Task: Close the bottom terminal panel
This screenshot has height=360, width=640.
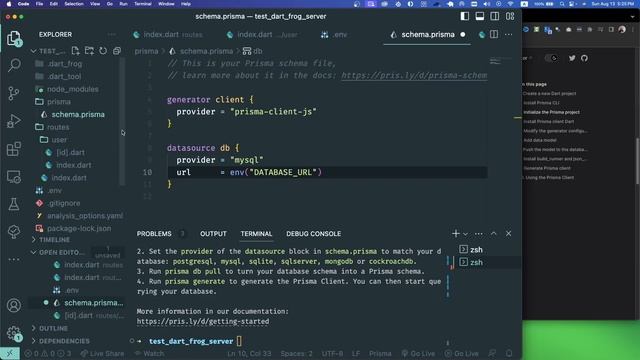Action: 509,234
